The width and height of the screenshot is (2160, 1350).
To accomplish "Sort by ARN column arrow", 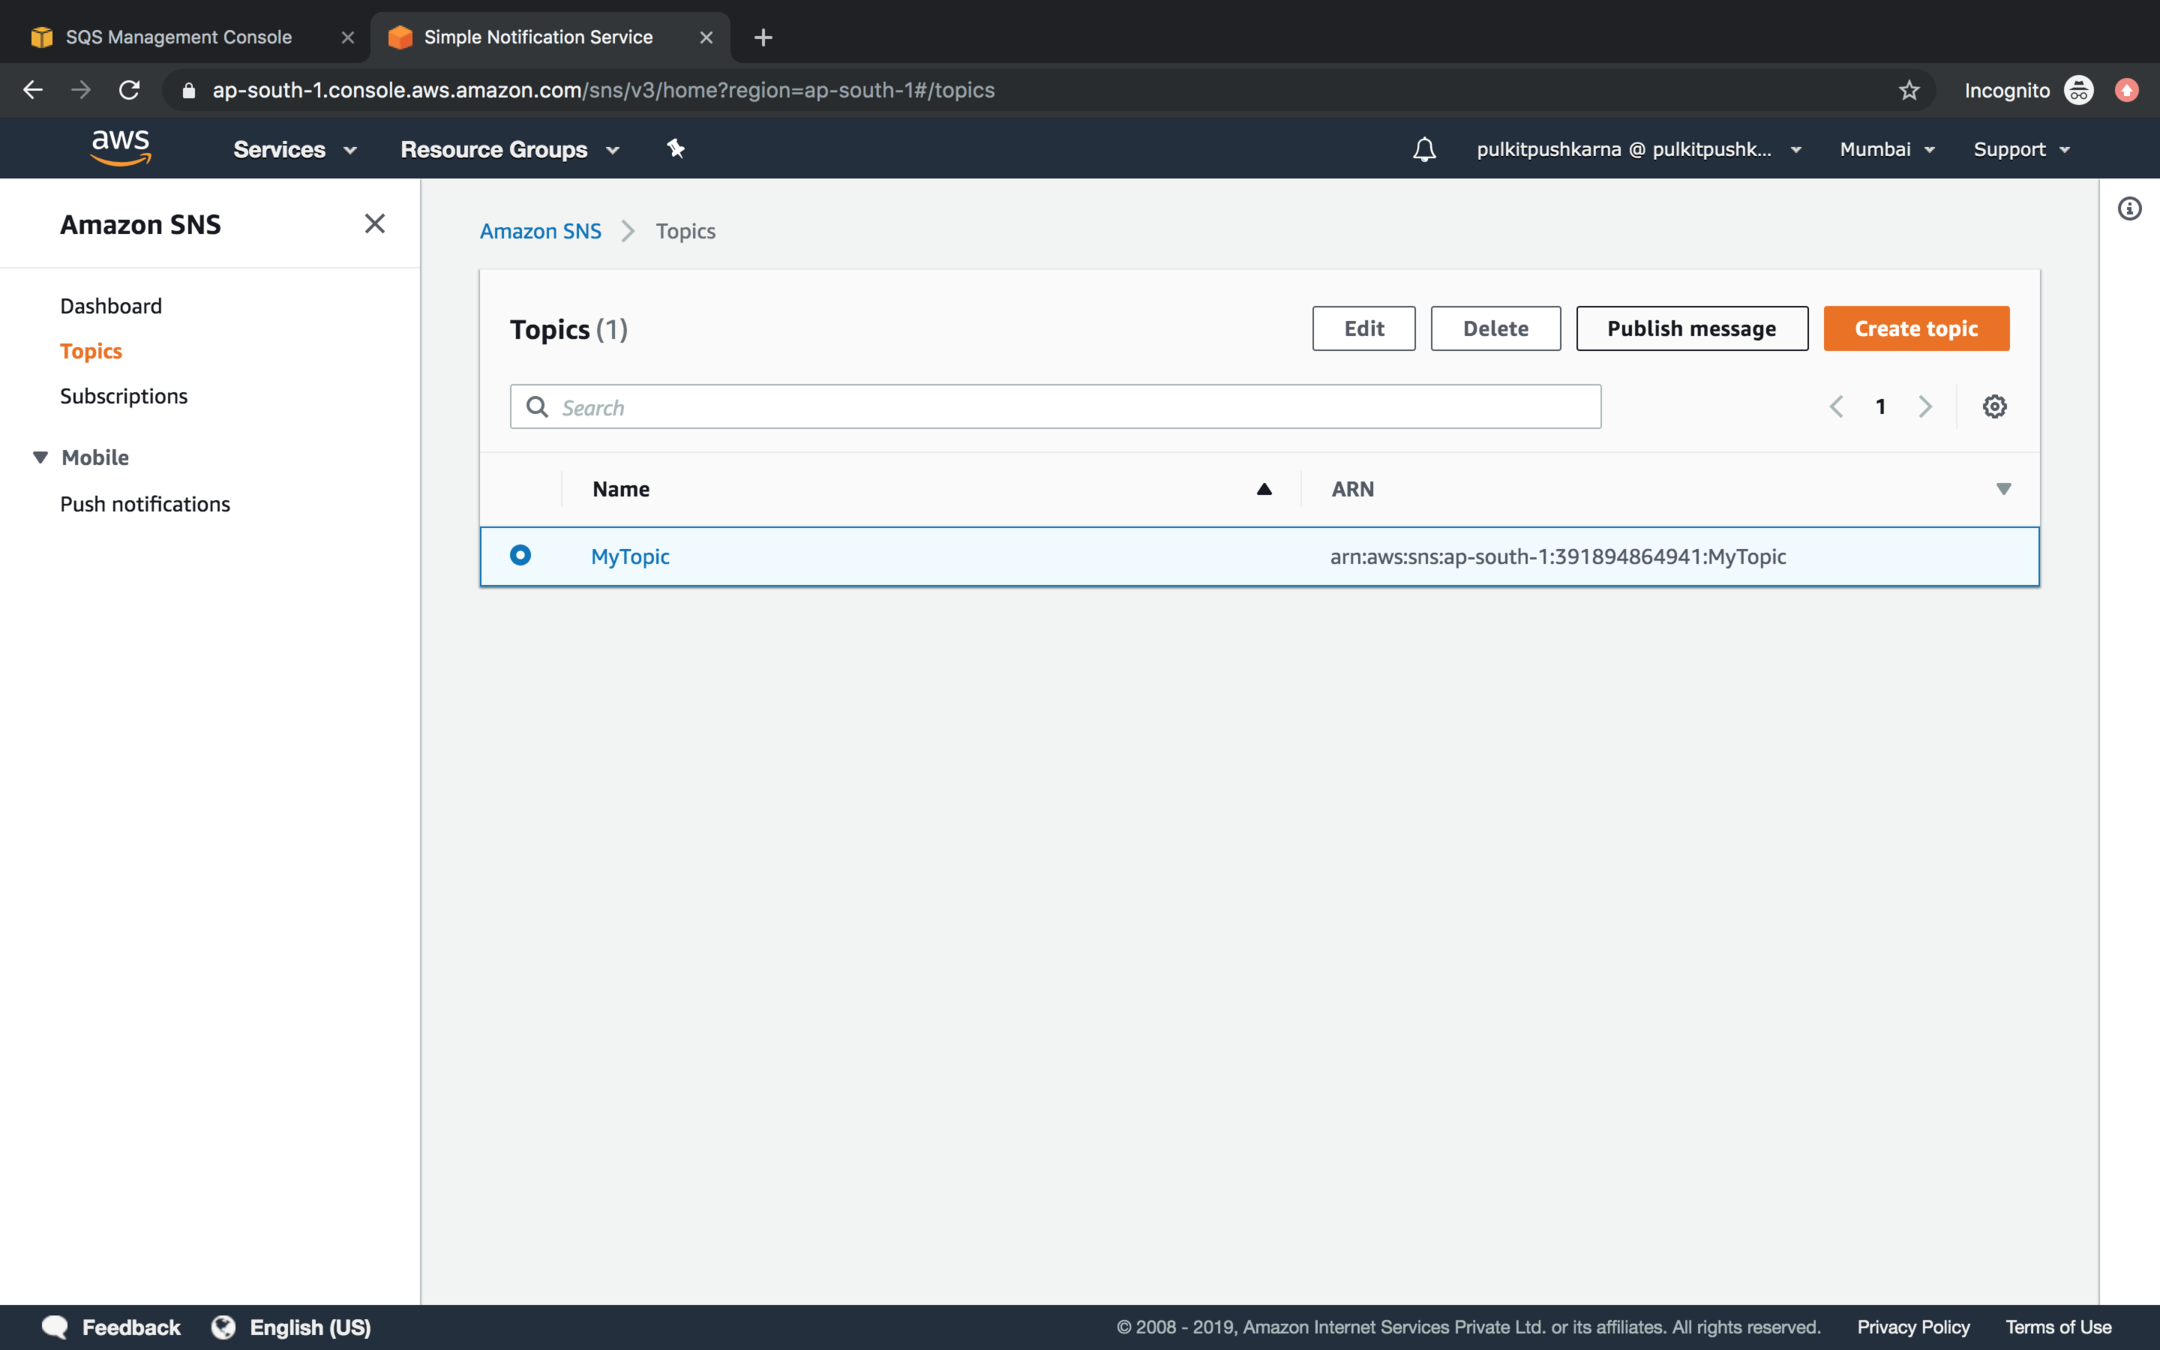I will click(2003, 489).
